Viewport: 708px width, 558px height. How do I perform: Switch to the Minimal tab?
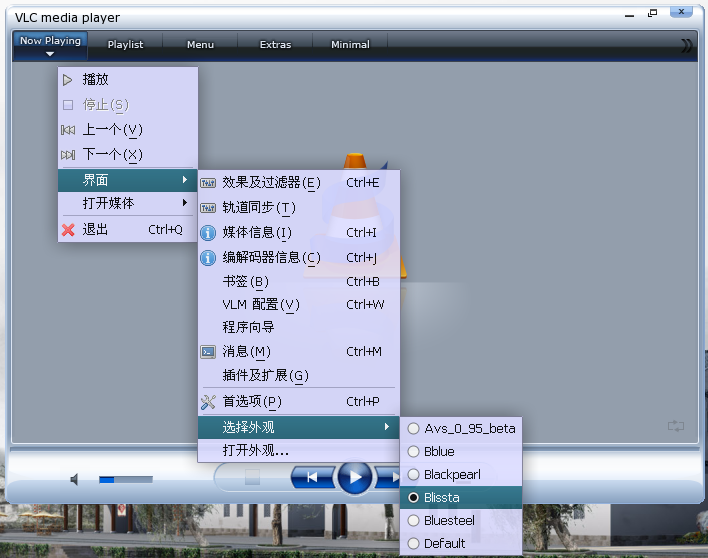[350, 45]
